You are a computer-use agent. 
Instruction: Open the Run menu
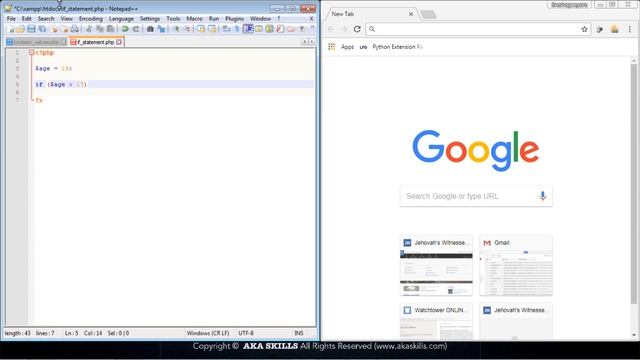pos(214,19)
